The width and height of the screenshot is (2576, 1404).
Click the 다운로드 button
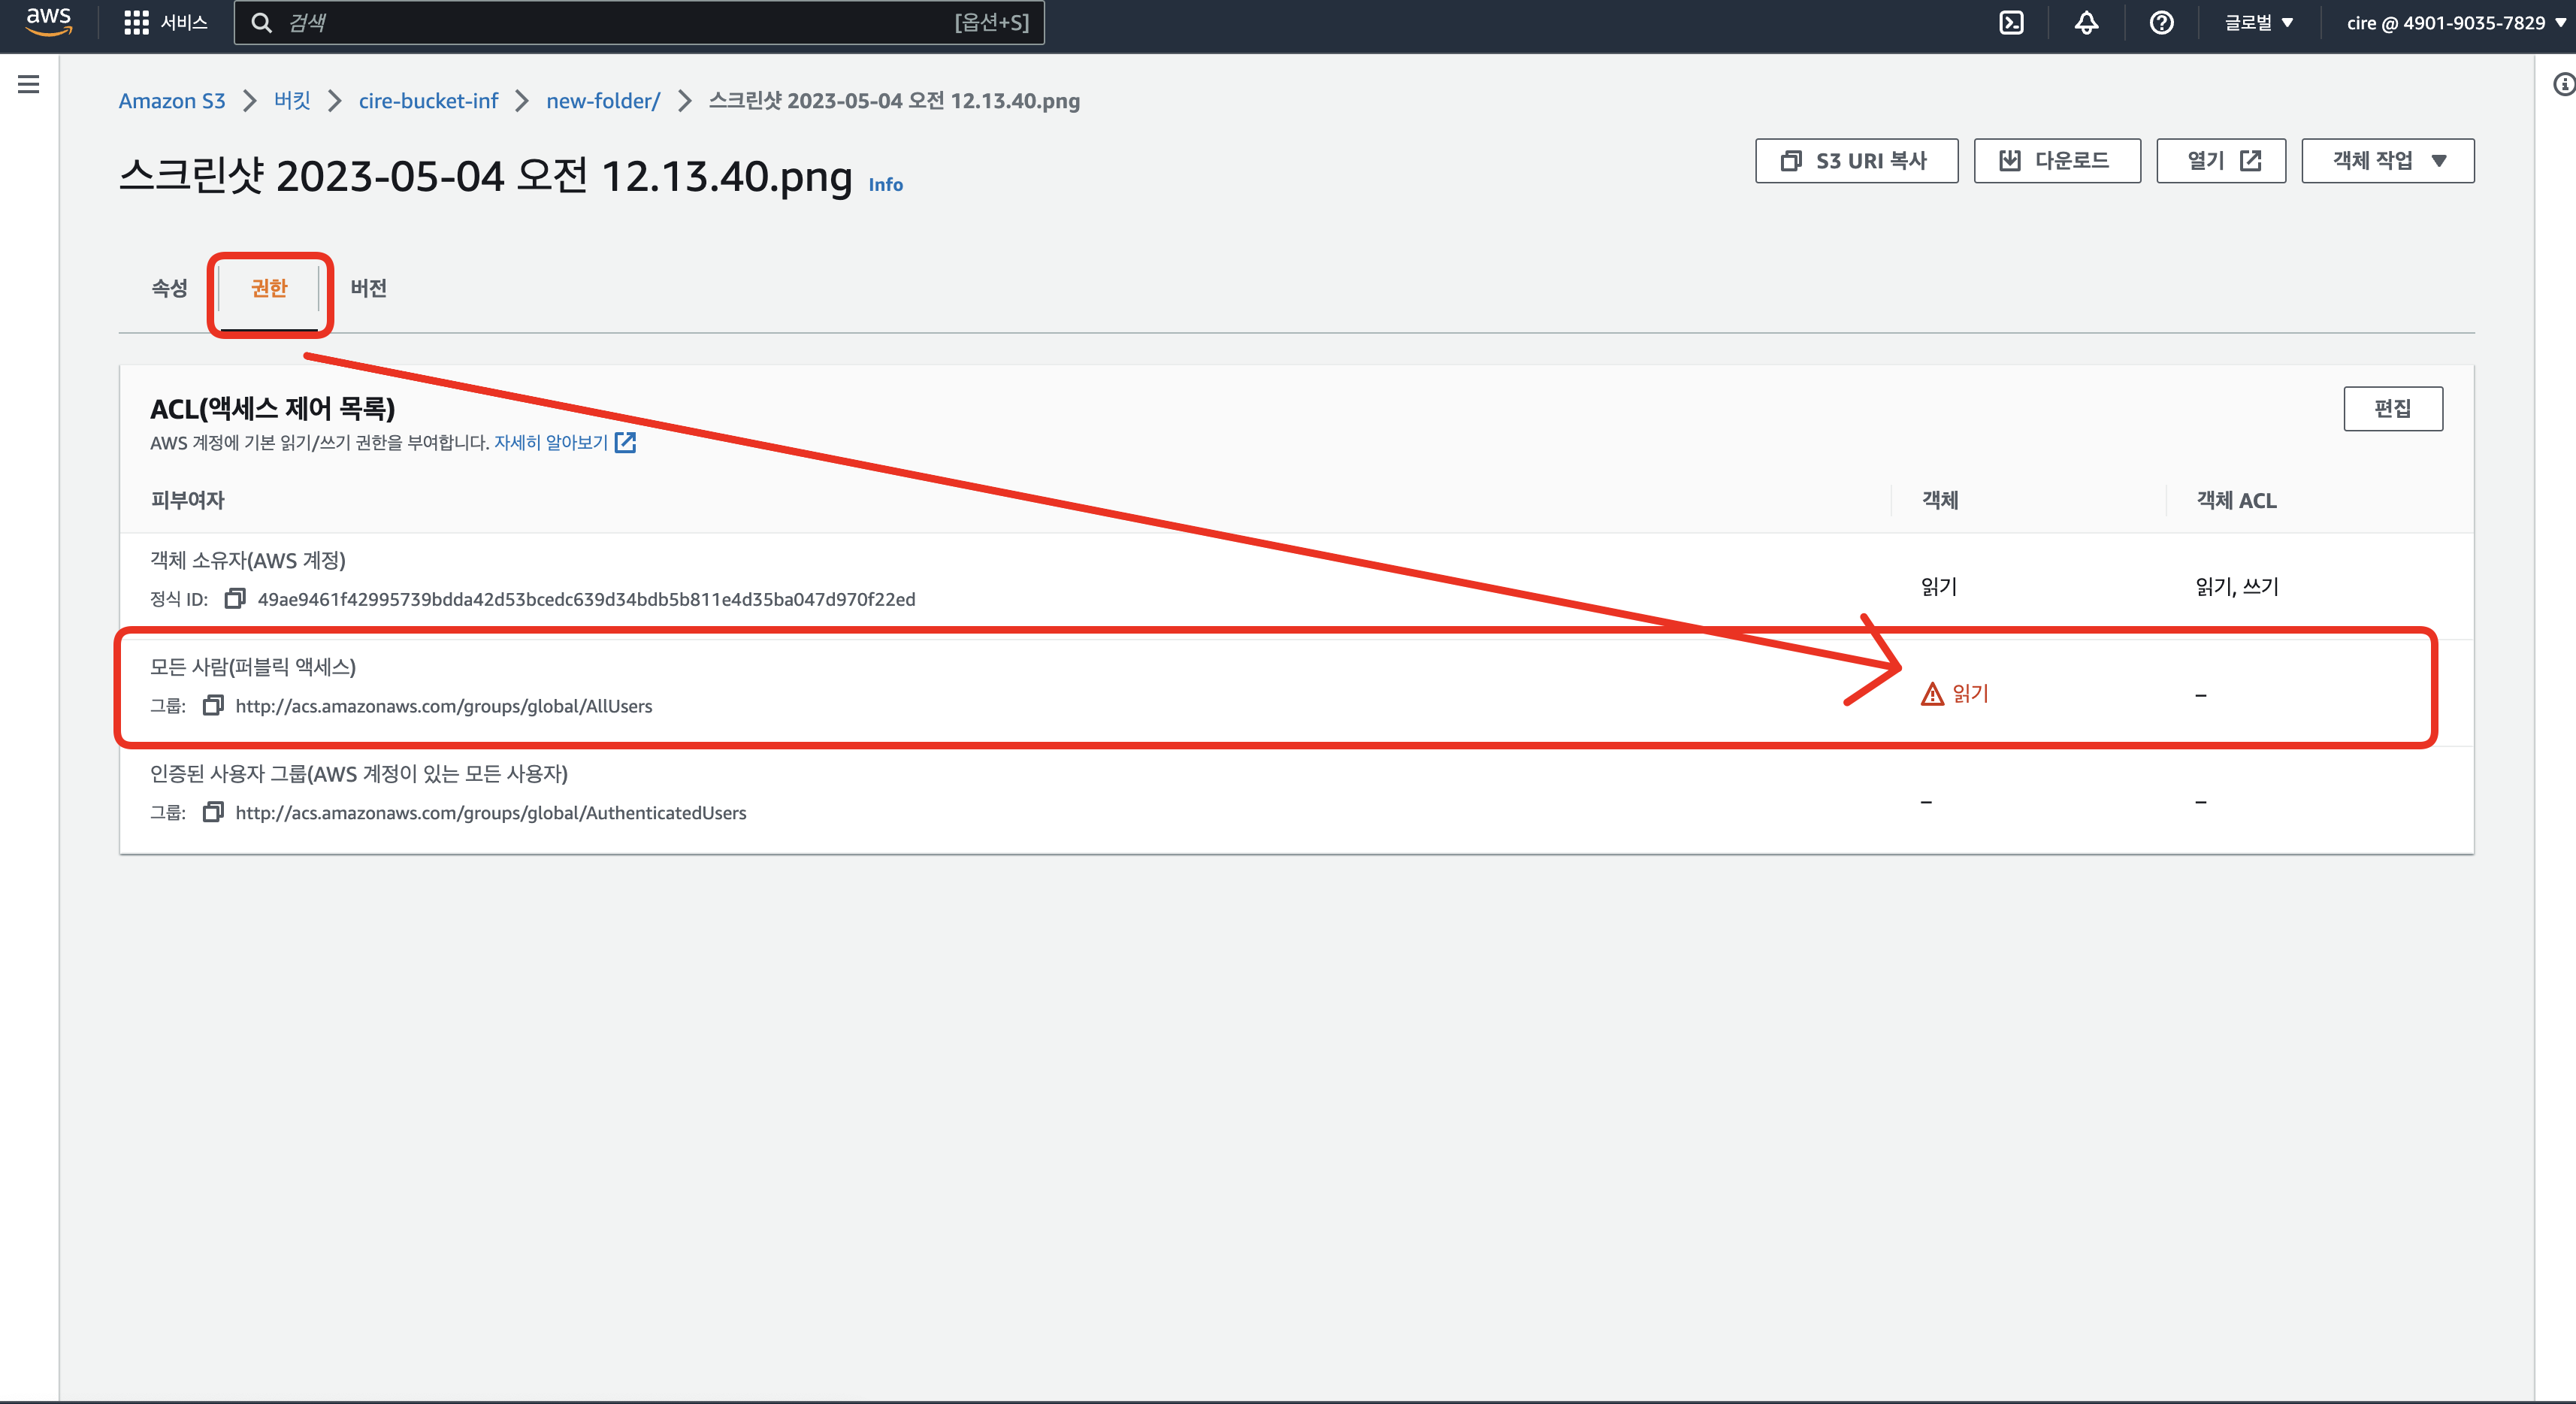2057,161
